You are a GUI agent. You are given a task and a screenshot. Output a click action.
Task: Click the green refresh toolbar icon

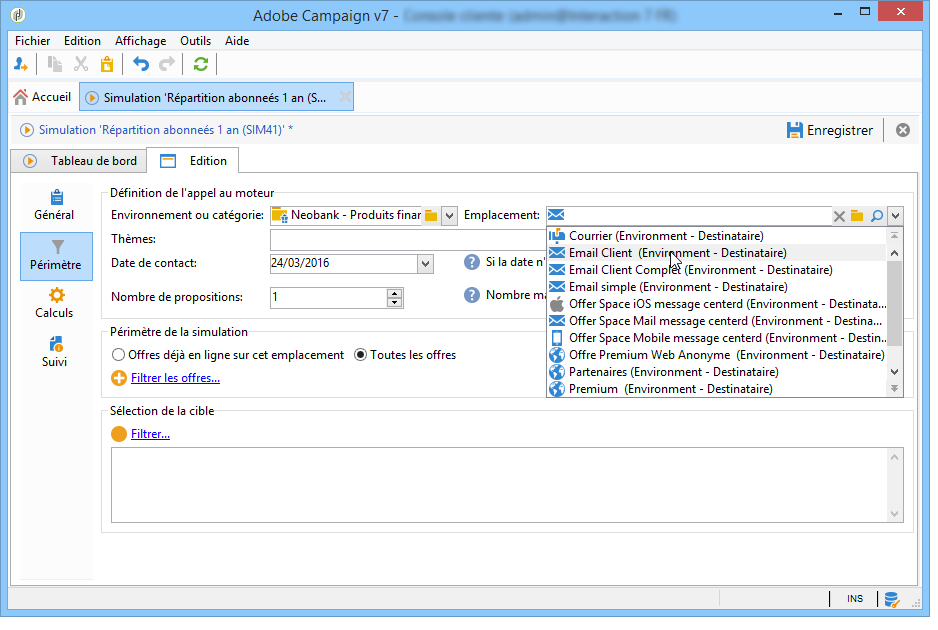201,64
